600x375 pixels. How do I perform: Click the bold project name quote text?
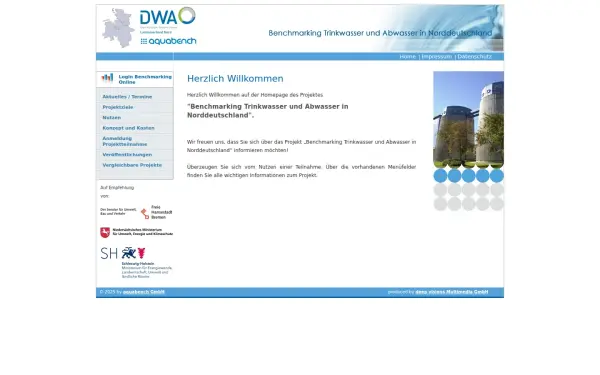(x=267, y=111)
